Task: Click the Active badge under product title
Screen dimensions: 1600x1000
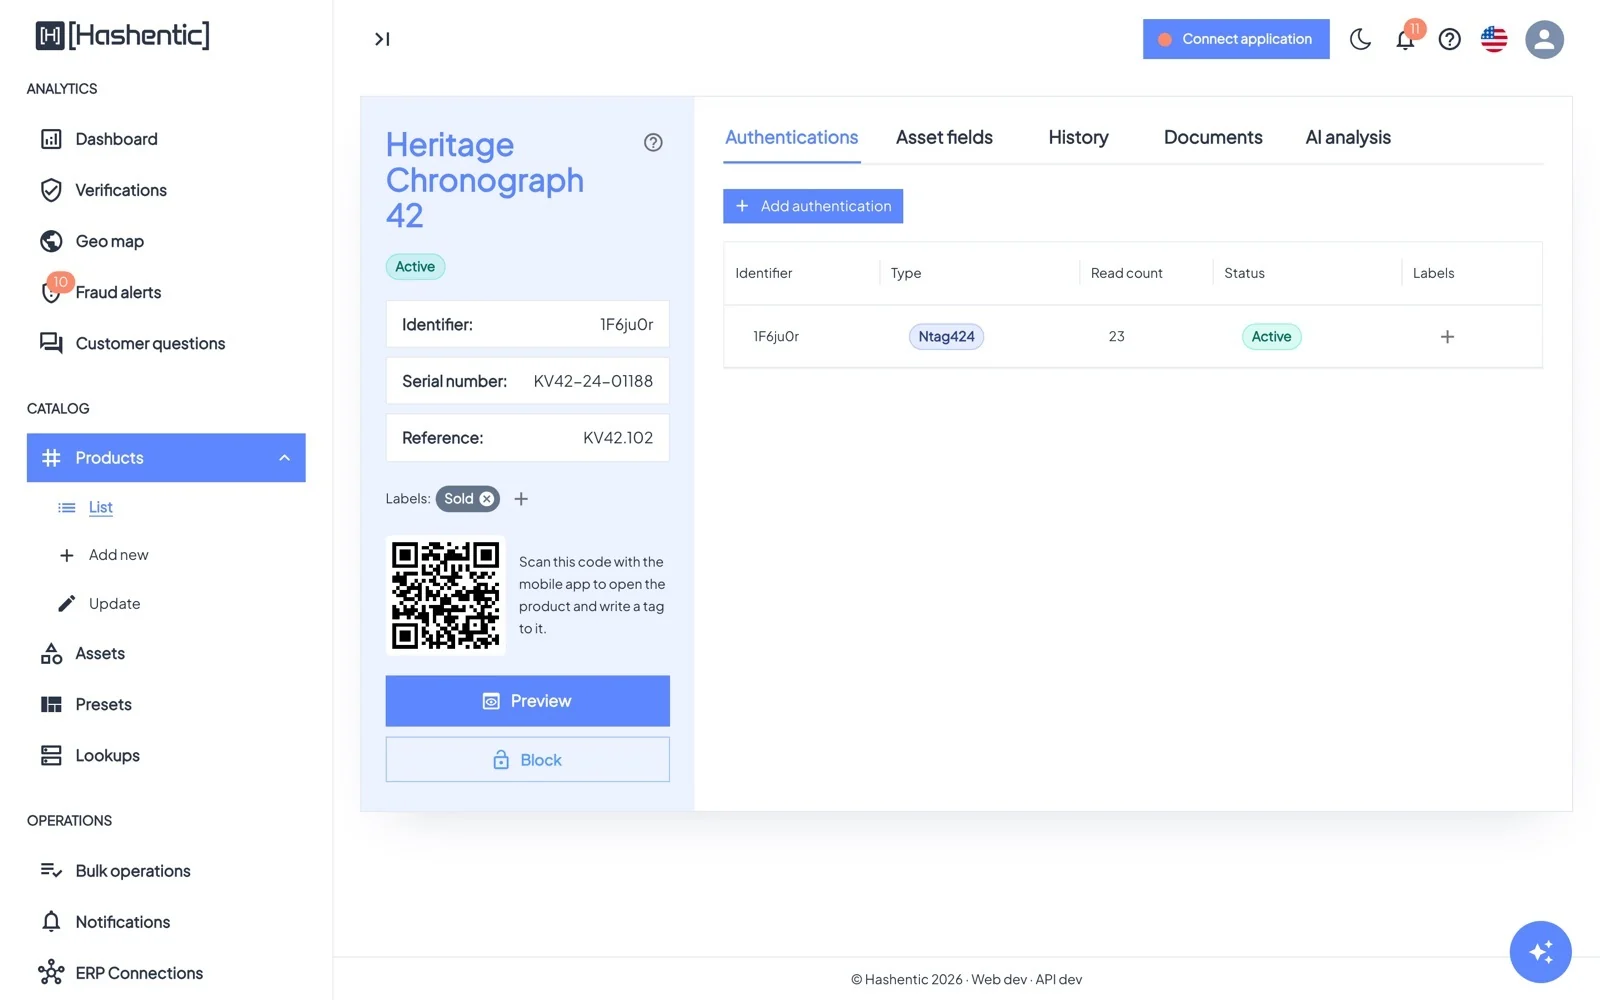Action: (x=415, y=267)
